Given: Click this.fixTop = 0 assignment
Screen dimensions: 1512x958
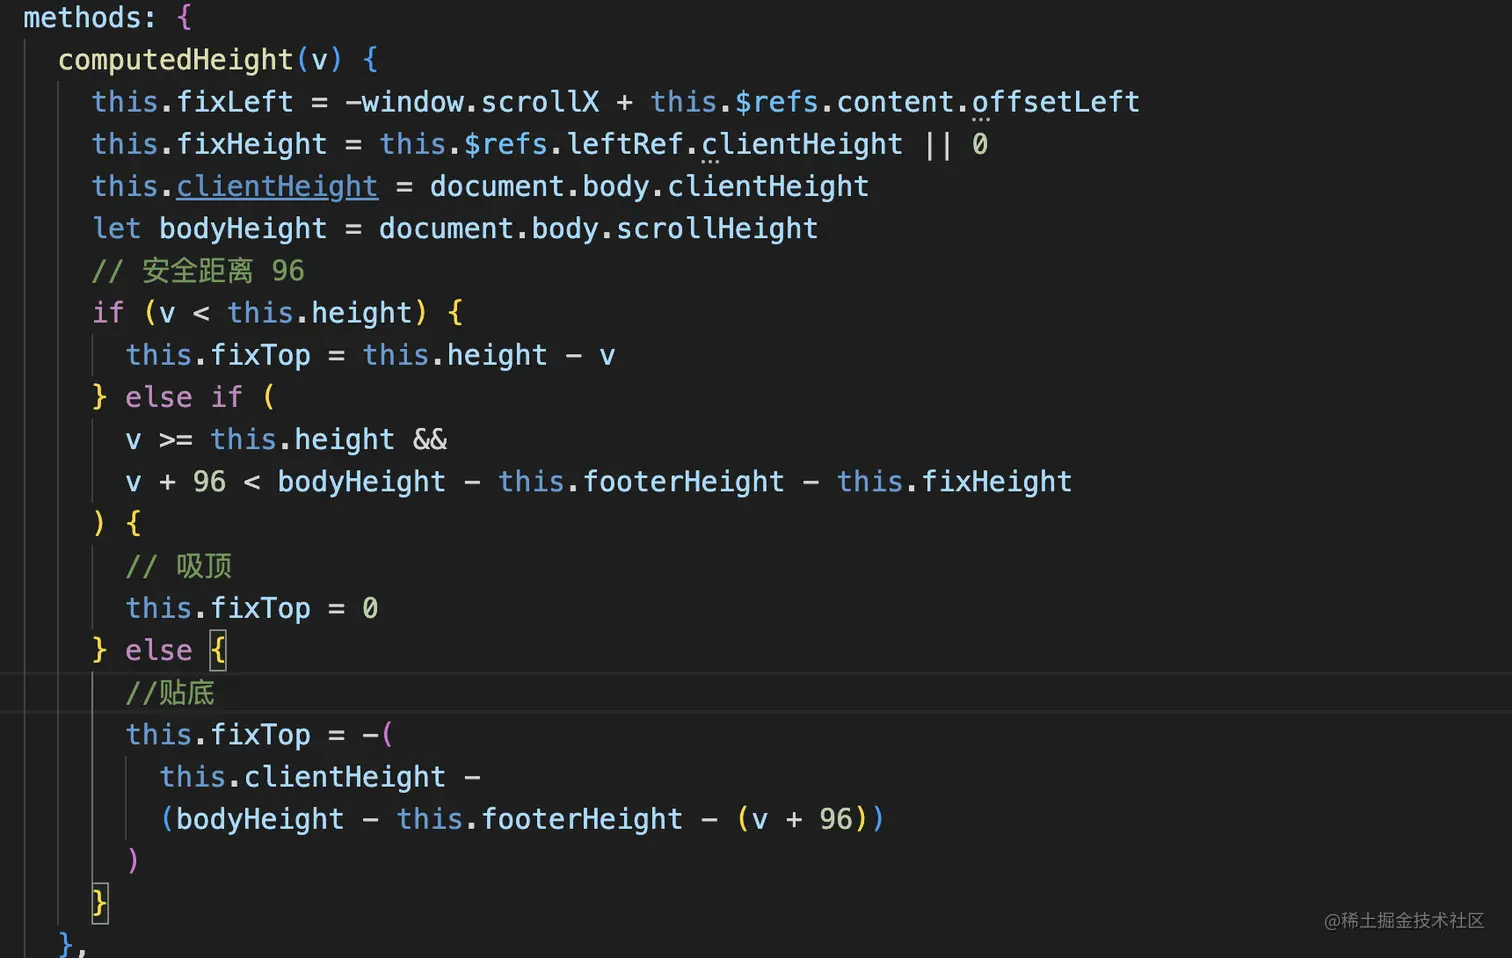Looking at the screenshot, I should tap(251, 608).
